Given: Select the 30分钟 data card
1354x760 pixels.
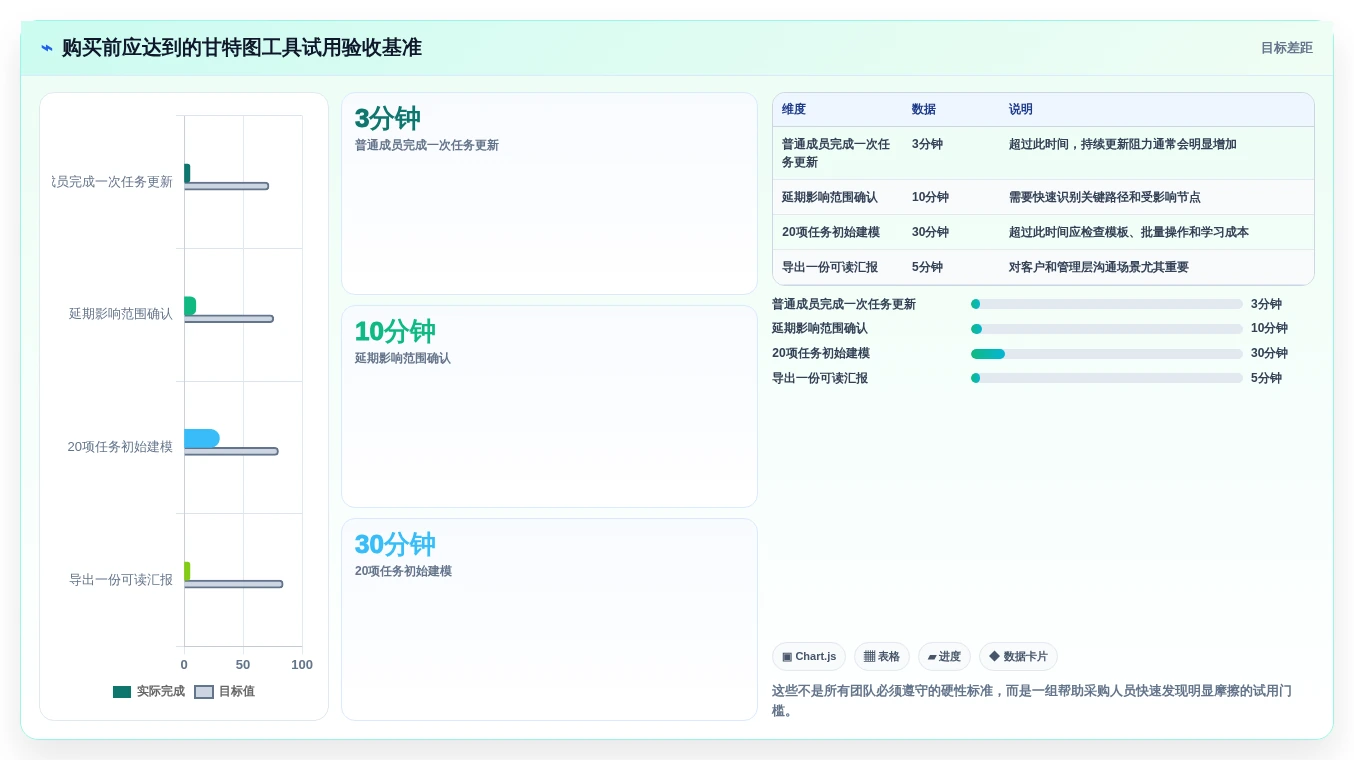Looking at the screenshot, I should point(549,619).
